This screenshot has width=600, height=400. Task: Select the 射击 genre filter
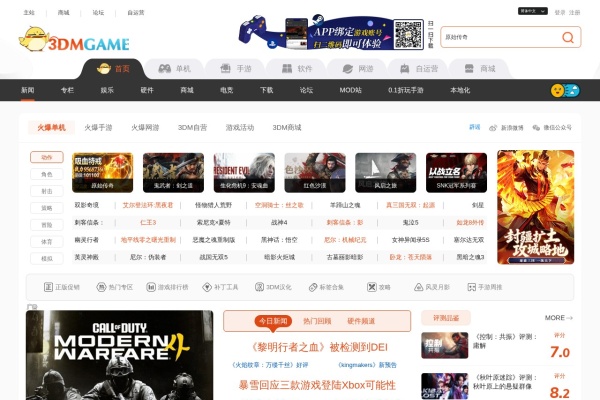(x=47, y=191)
